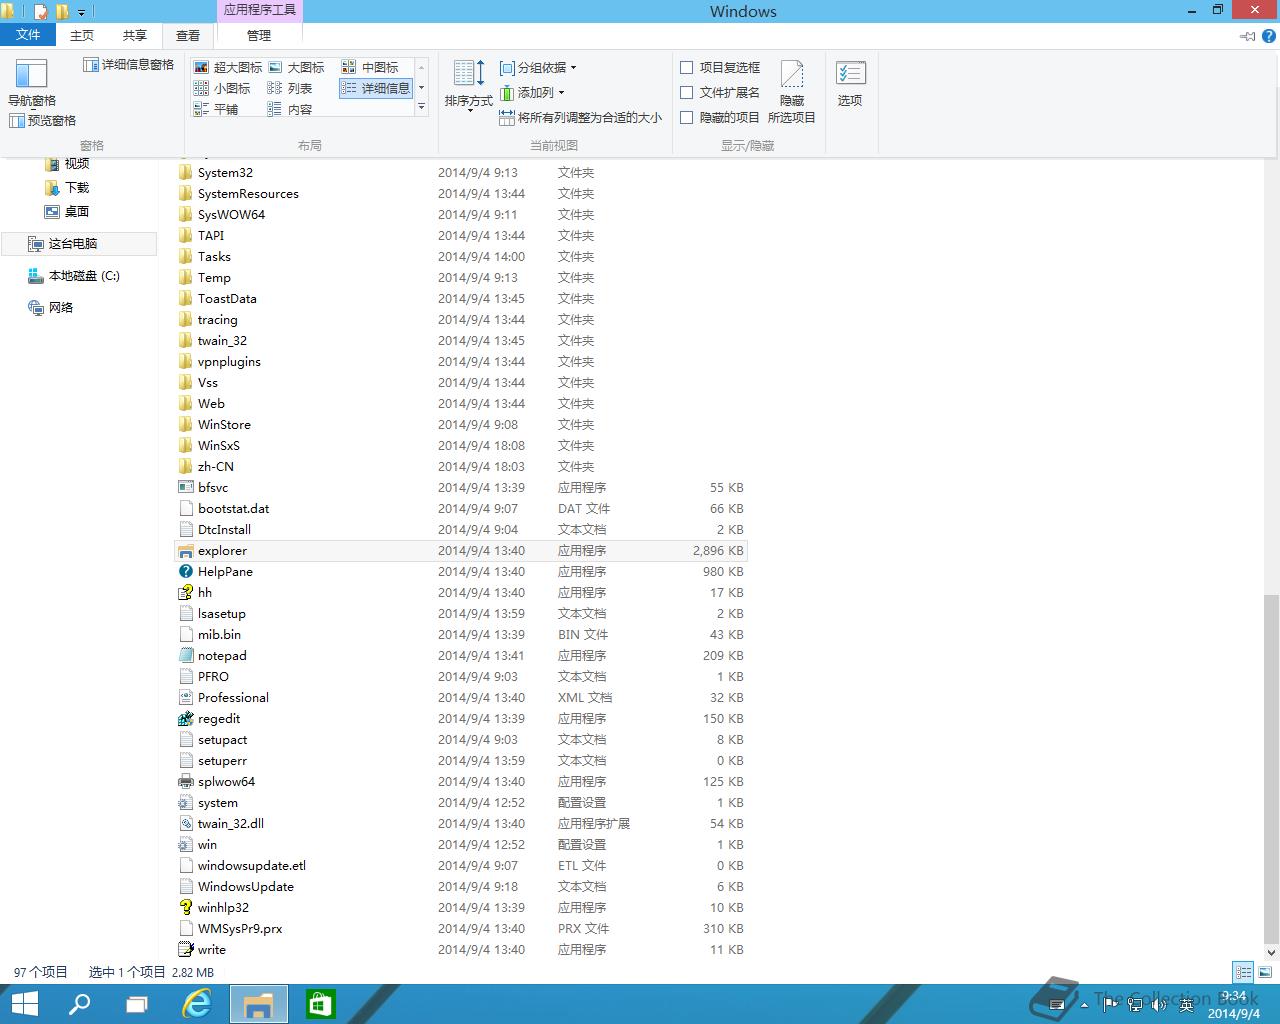Select Local Disk (C:) in navigation

pos(74,275)
